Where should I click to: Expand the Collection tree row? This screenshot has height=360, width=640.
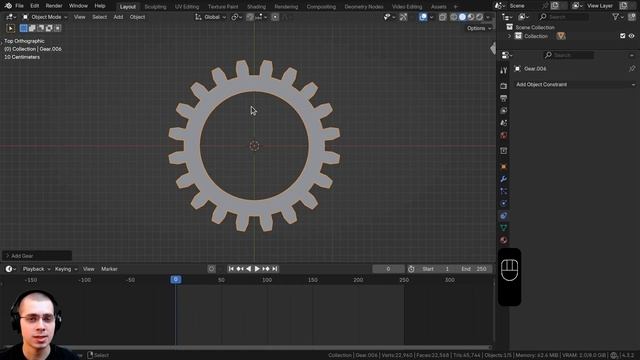(509, 36)
